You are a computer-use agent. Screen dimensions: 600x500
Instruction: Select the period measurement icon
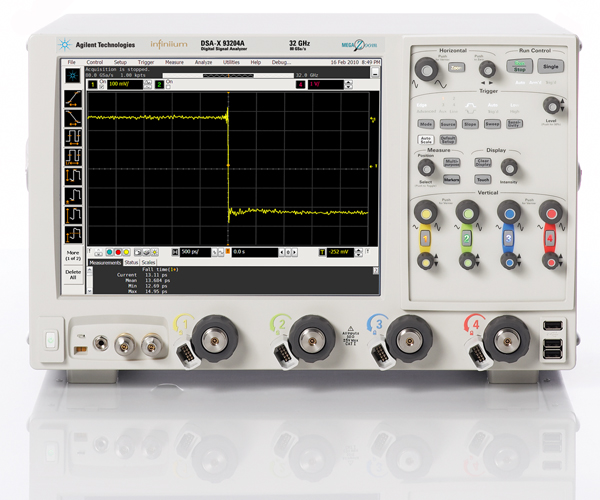[x=73, y=137]
